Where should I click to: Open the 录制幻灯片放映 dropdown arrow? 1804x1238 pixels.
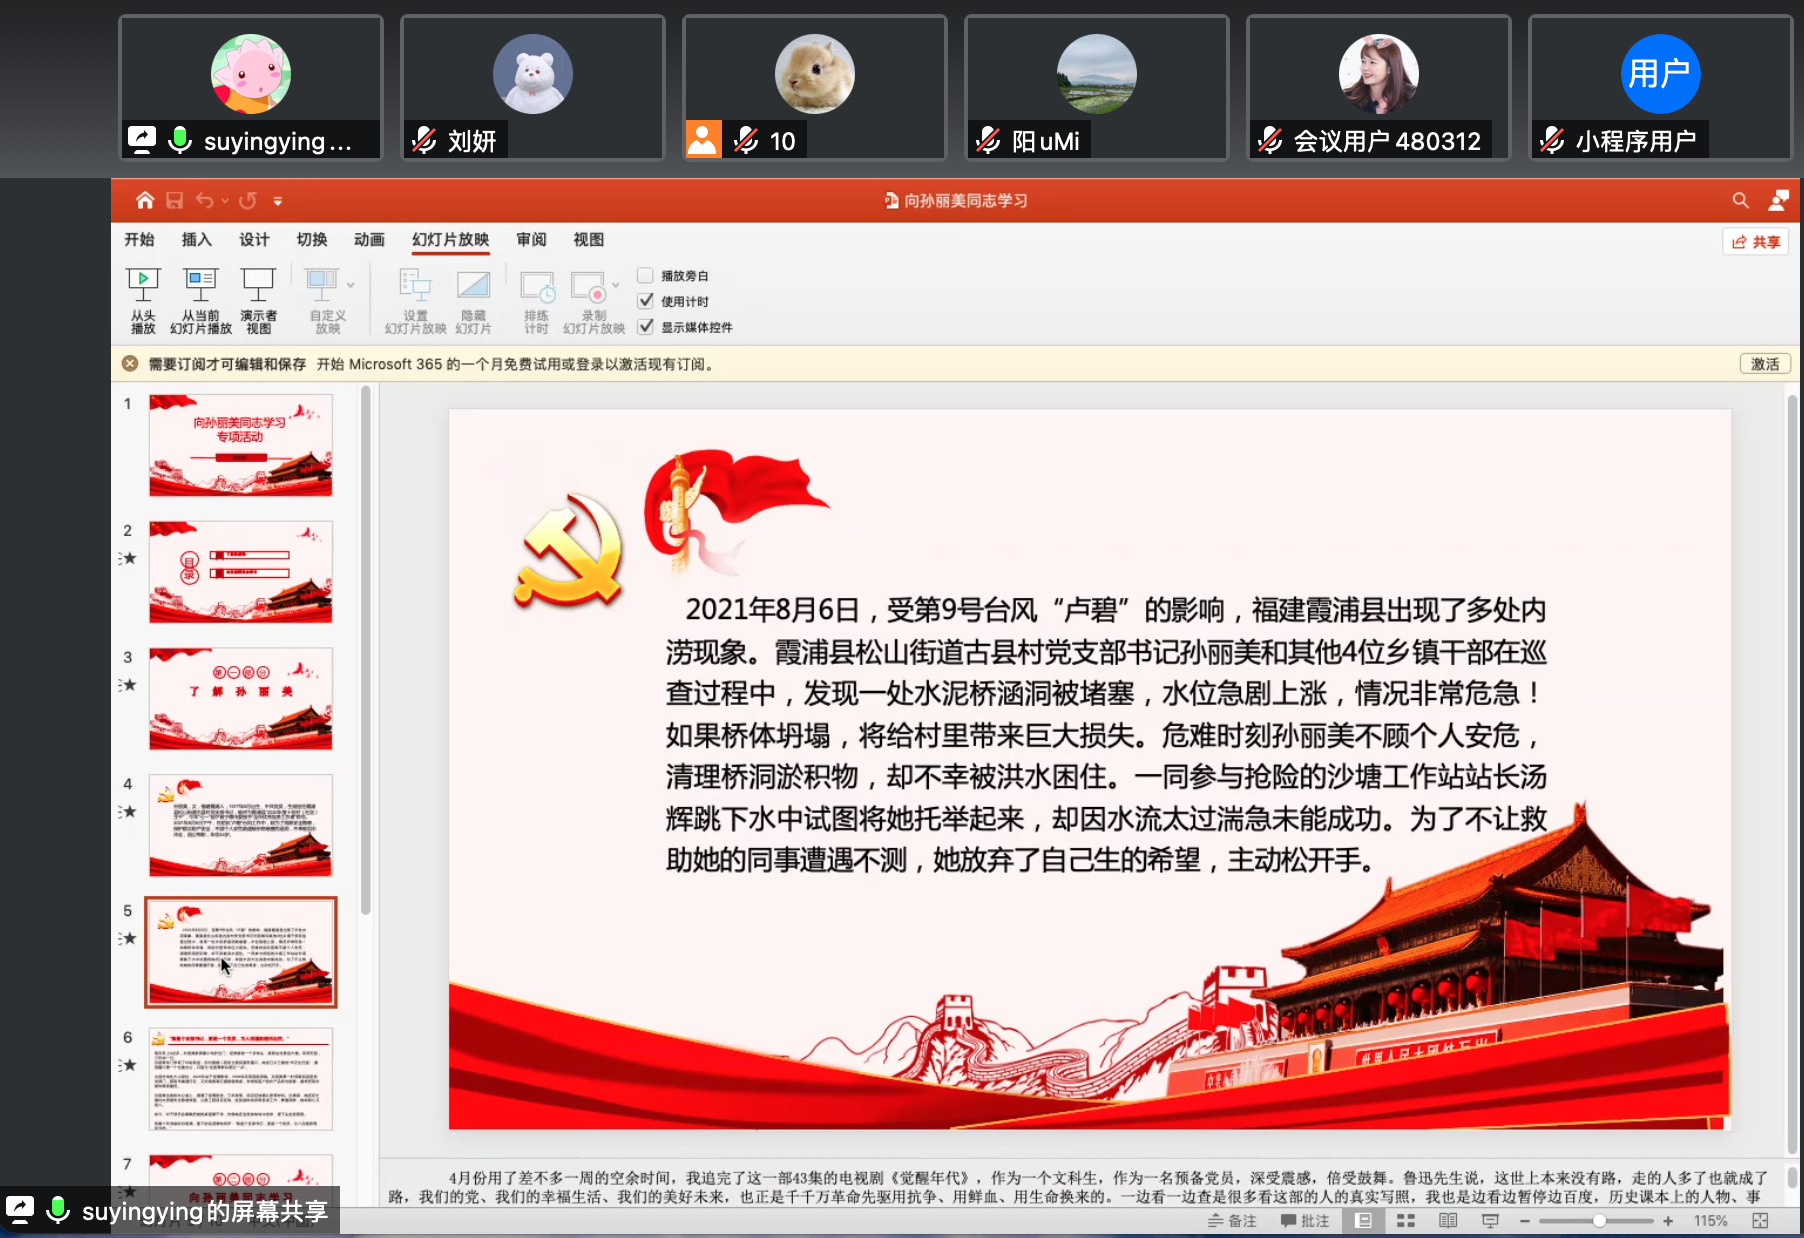point(616,285)
